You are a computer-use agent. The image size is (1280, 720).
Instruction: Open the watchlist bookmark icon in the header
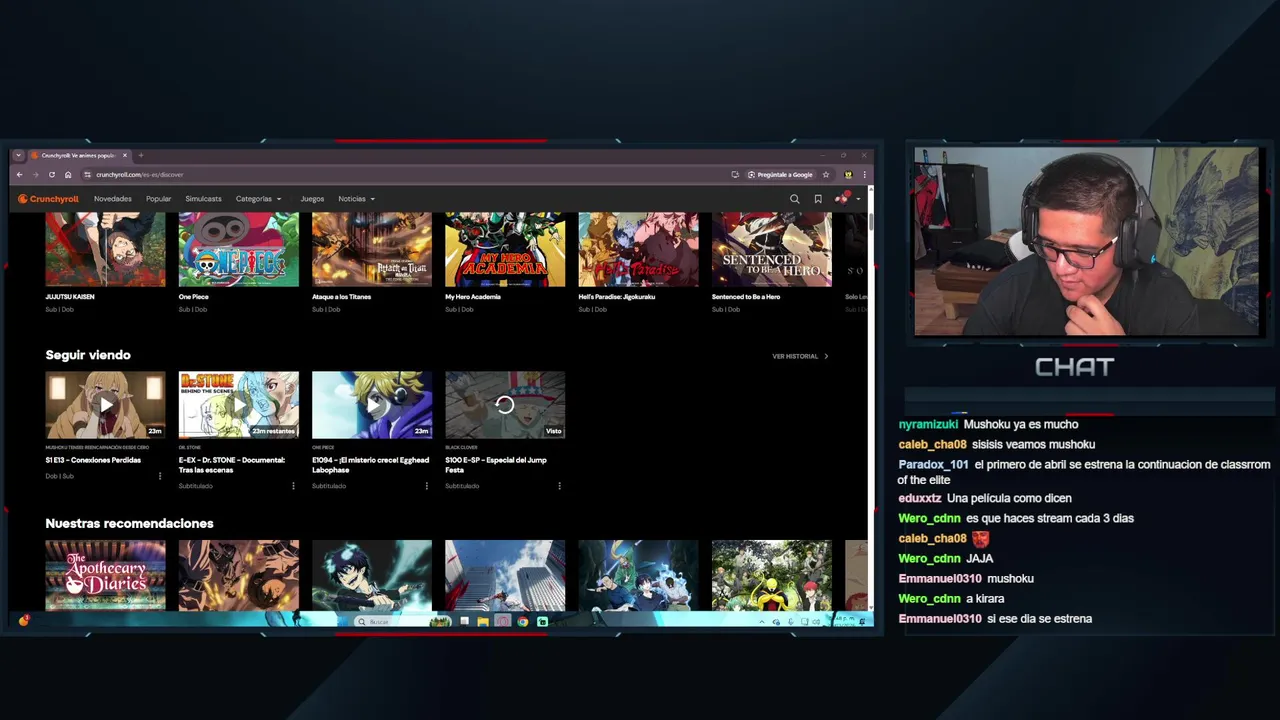click(818, 199)
